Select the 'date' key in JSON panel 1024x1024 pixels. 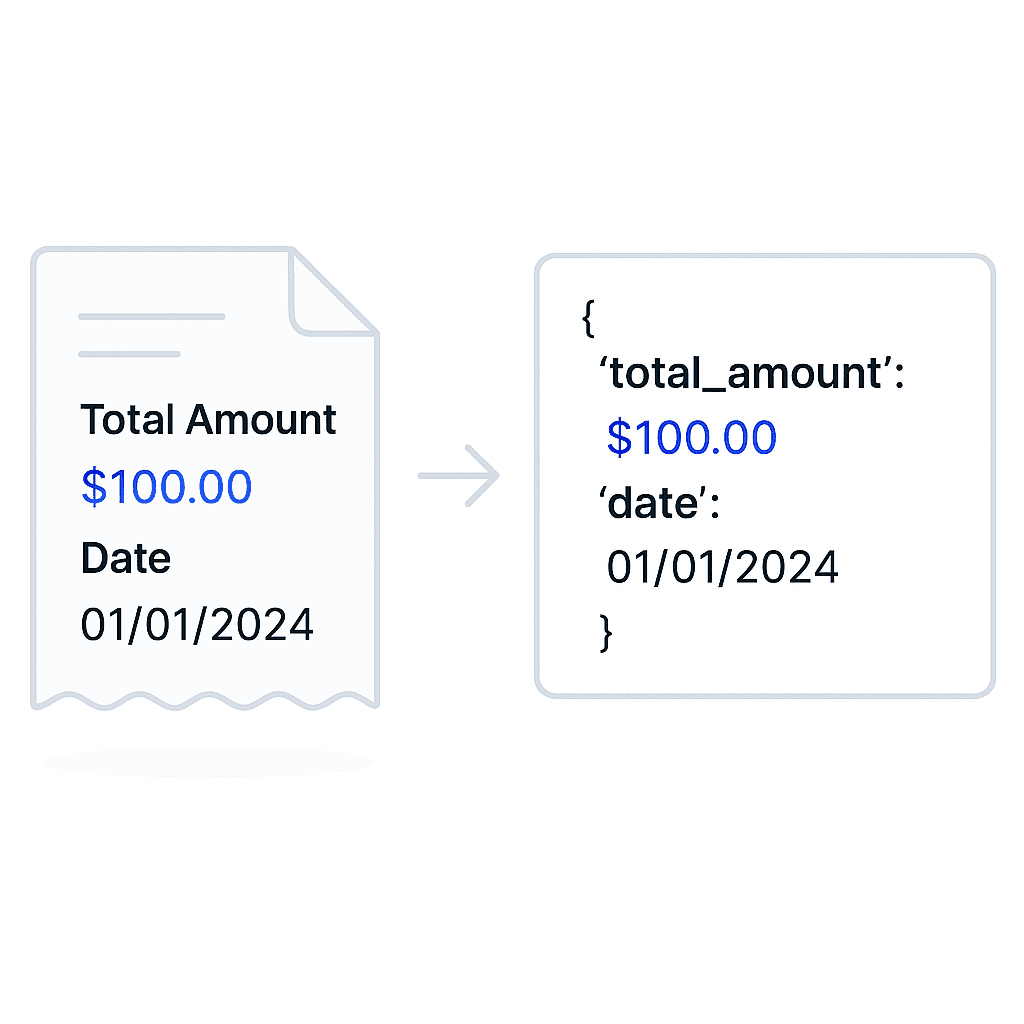tap(653, 503)
